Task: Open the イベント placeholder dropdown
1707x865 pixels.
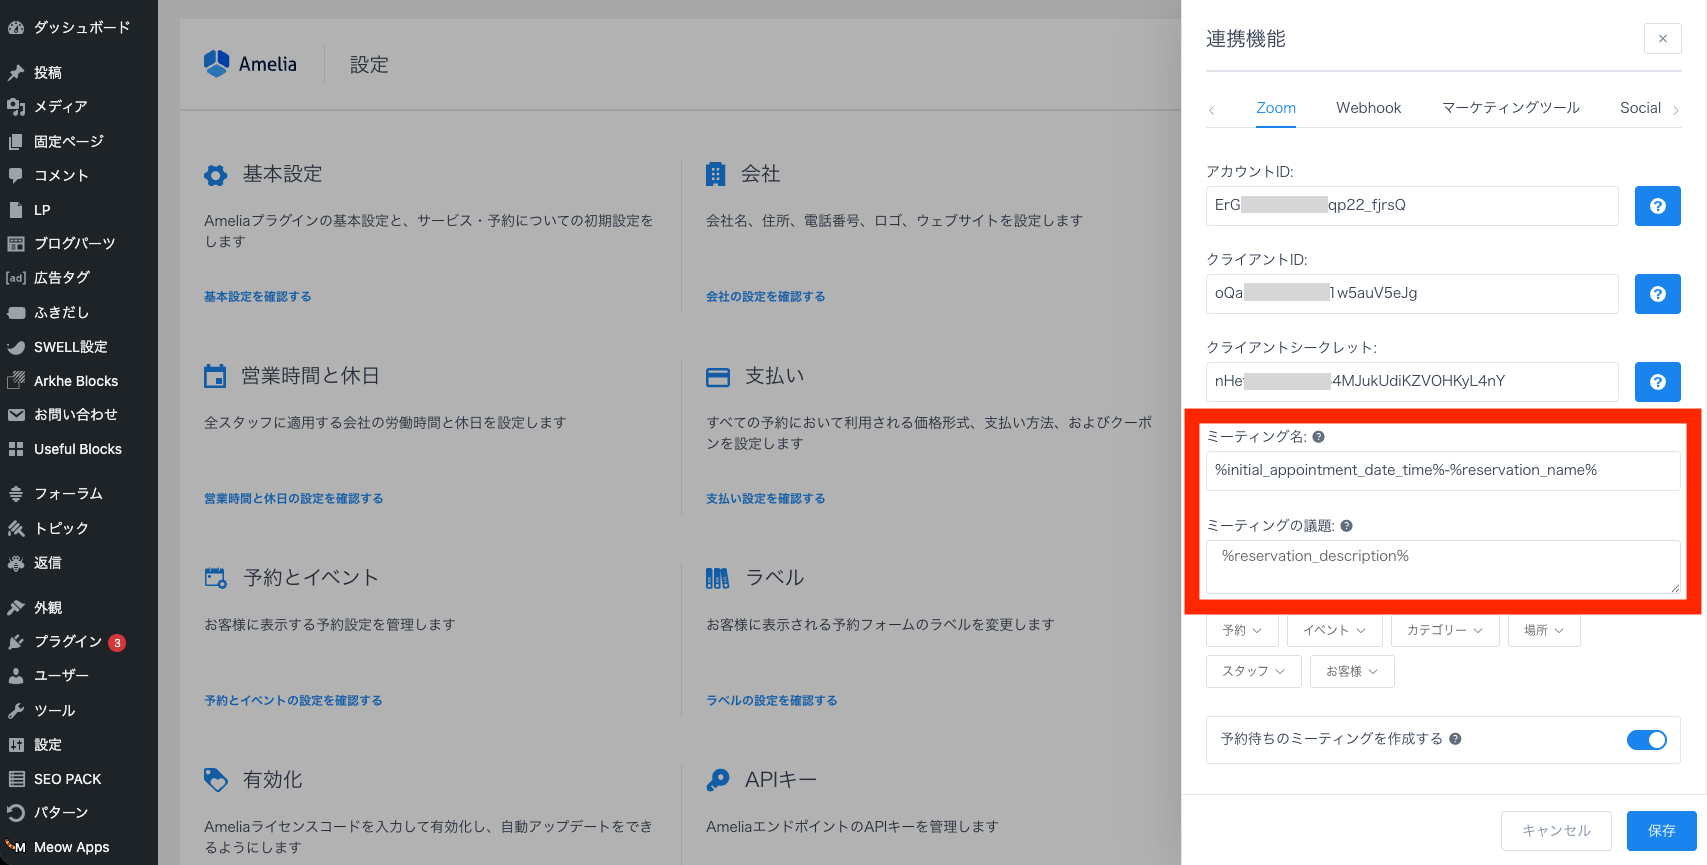Action: pyautogui.click(x=1334, y=630)
